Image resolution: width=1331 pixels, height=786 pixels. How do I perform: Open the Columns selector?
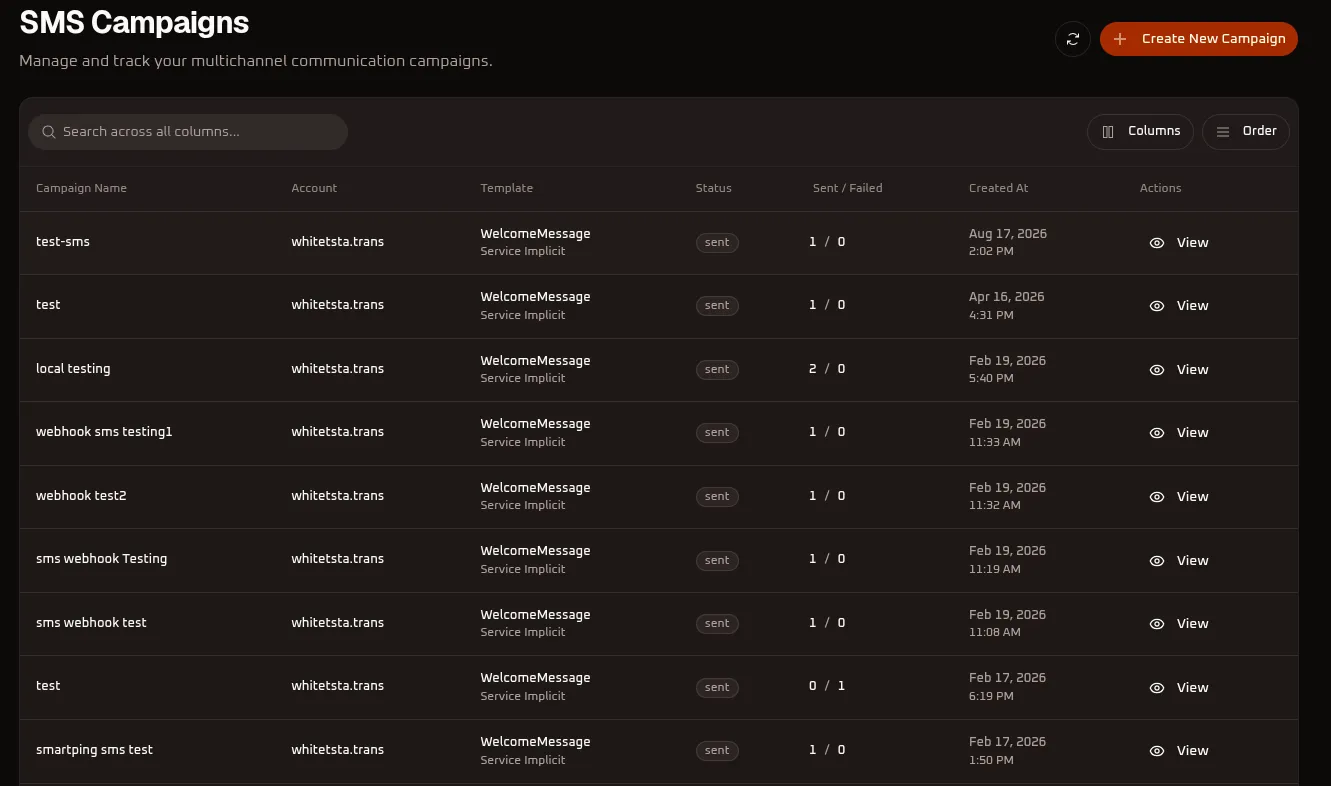click(1140, 131)
